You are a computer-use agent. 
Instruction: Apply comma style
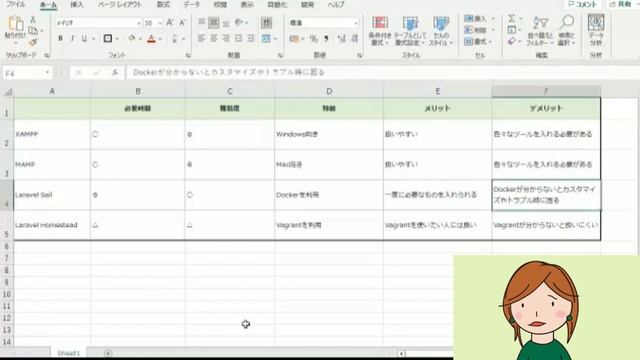(x=326, y=39)
